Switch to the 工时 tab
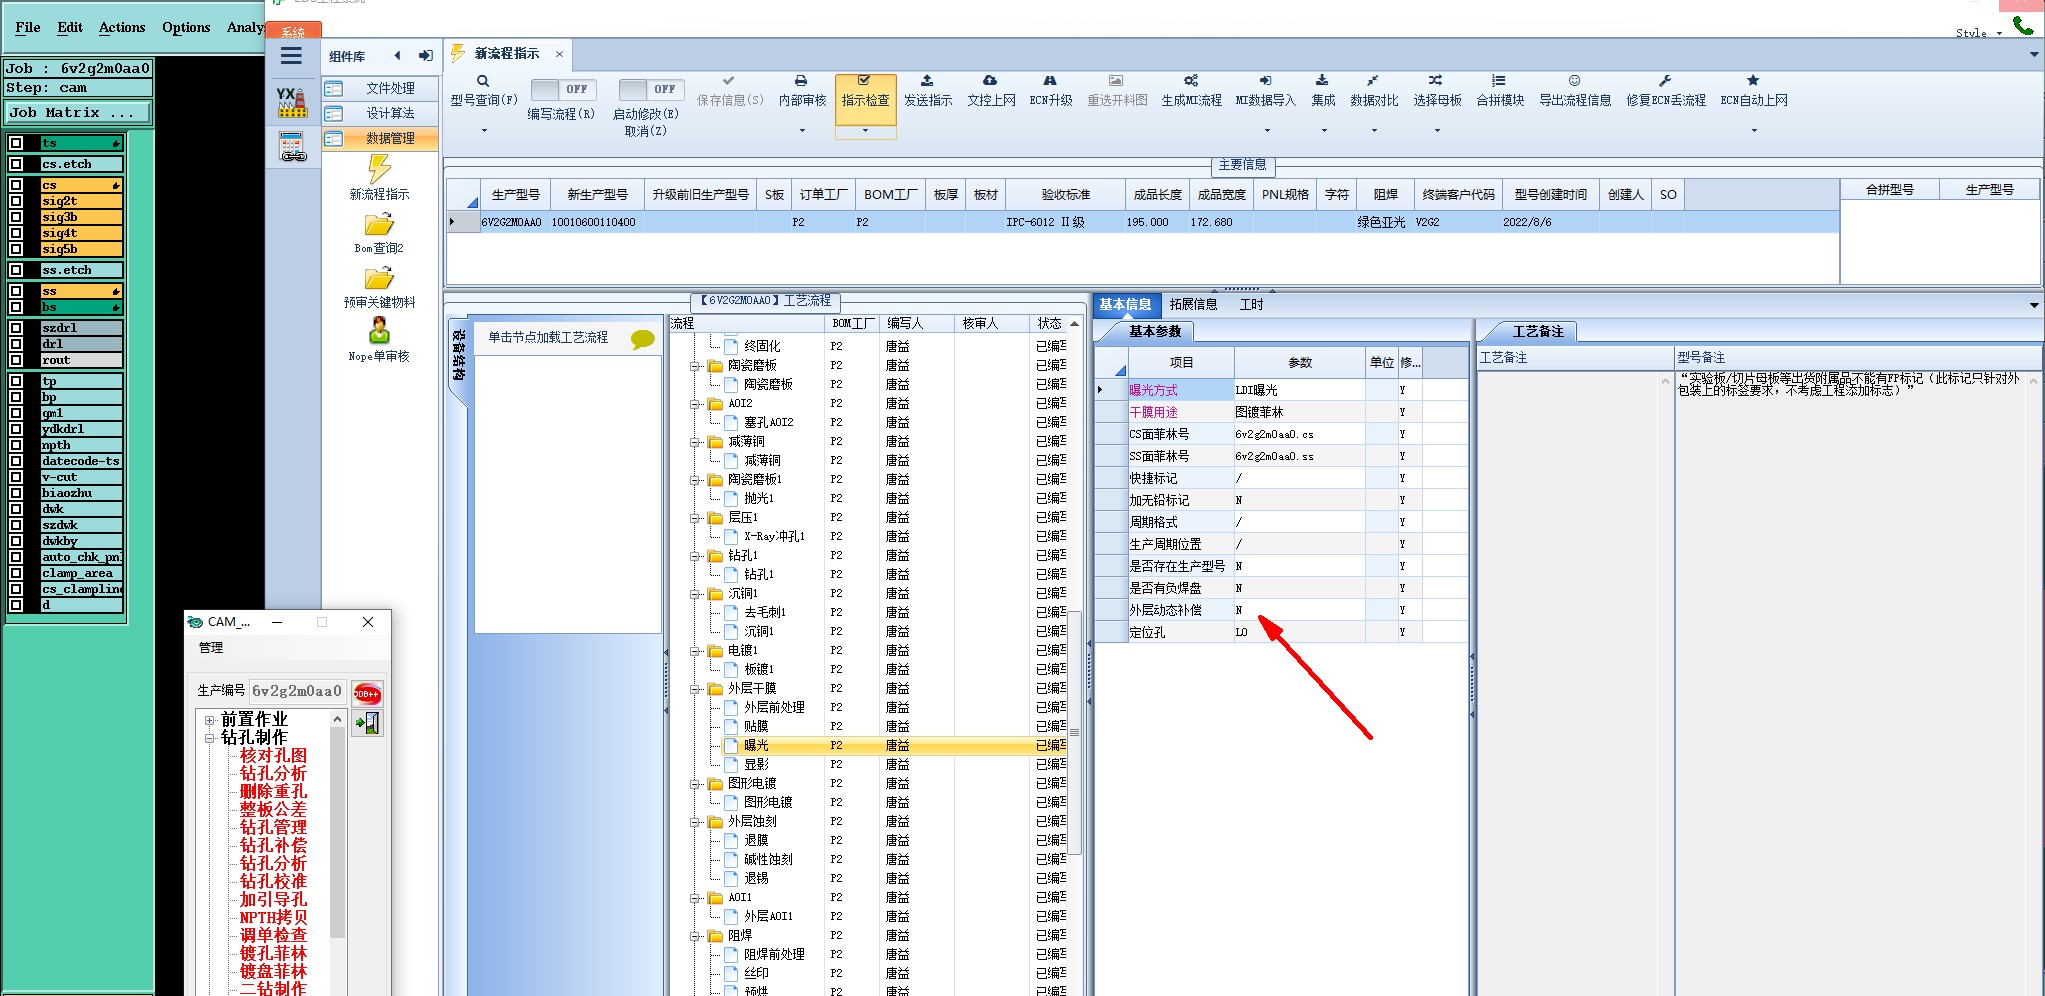 coord(1251,304)
